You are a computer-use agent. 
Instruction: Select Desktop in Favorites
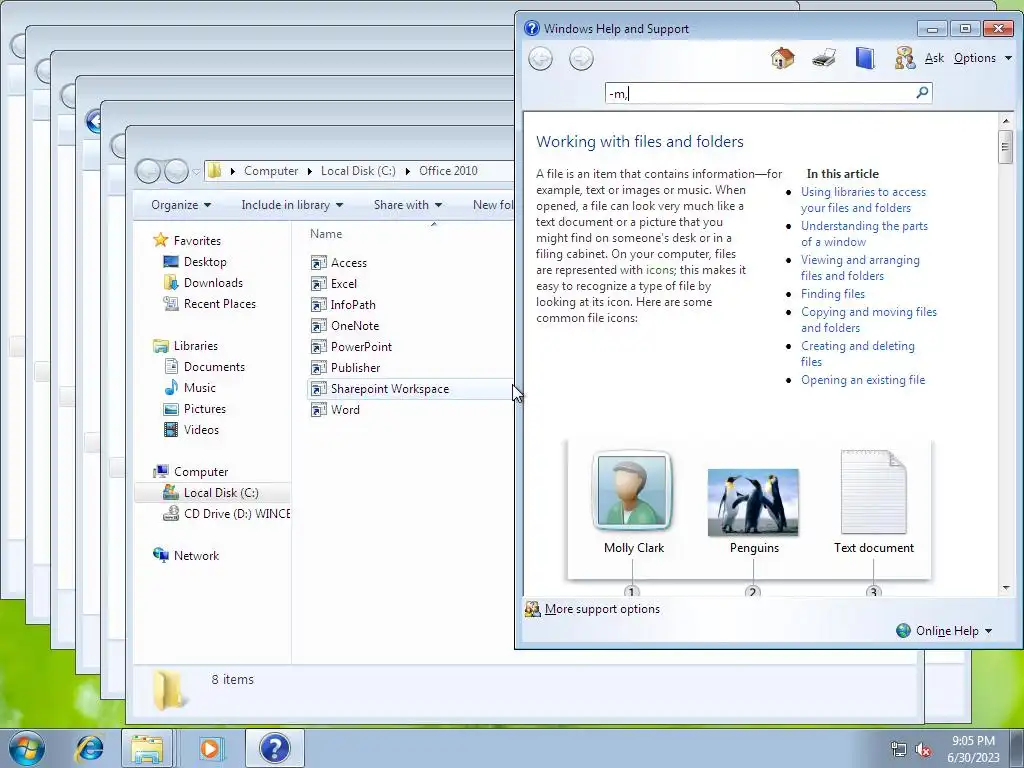204,262
